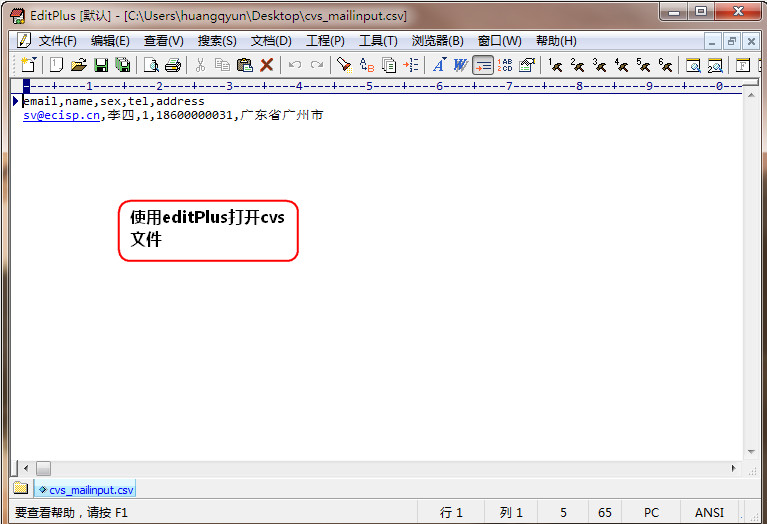This screenshot has height=524, width=767.
Task: Click the ANSI encoding status bar cell
Action: [x=709, y=512]
